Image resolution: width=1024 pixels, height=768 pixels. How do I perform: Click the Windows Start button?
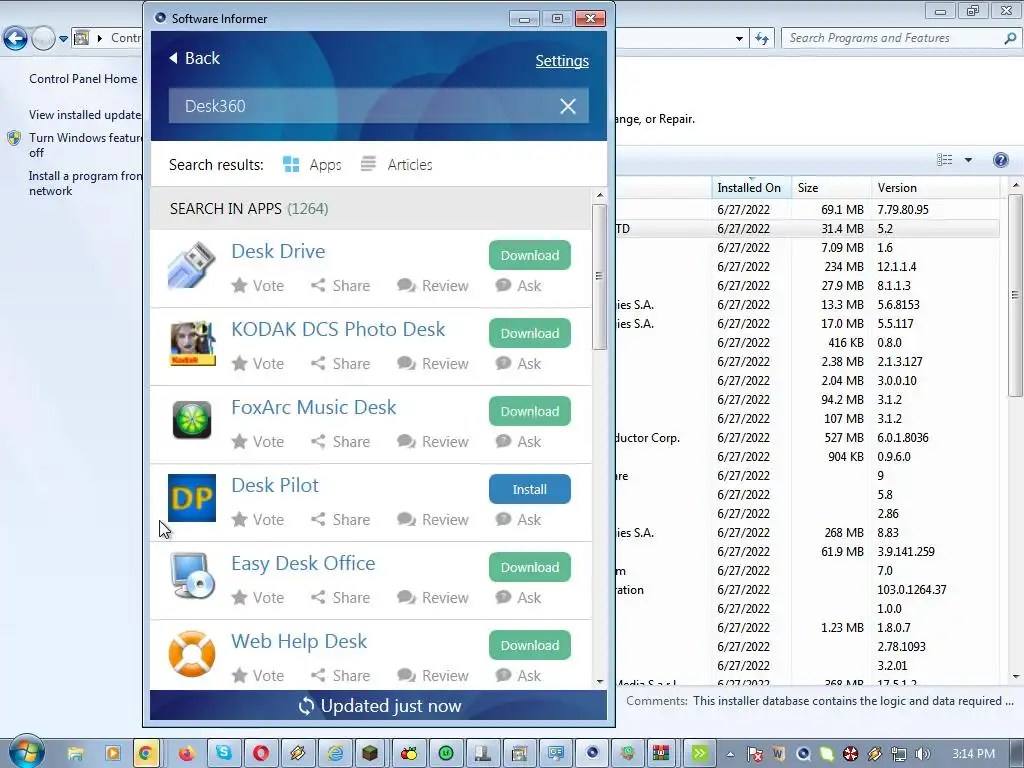coord(25,752)
